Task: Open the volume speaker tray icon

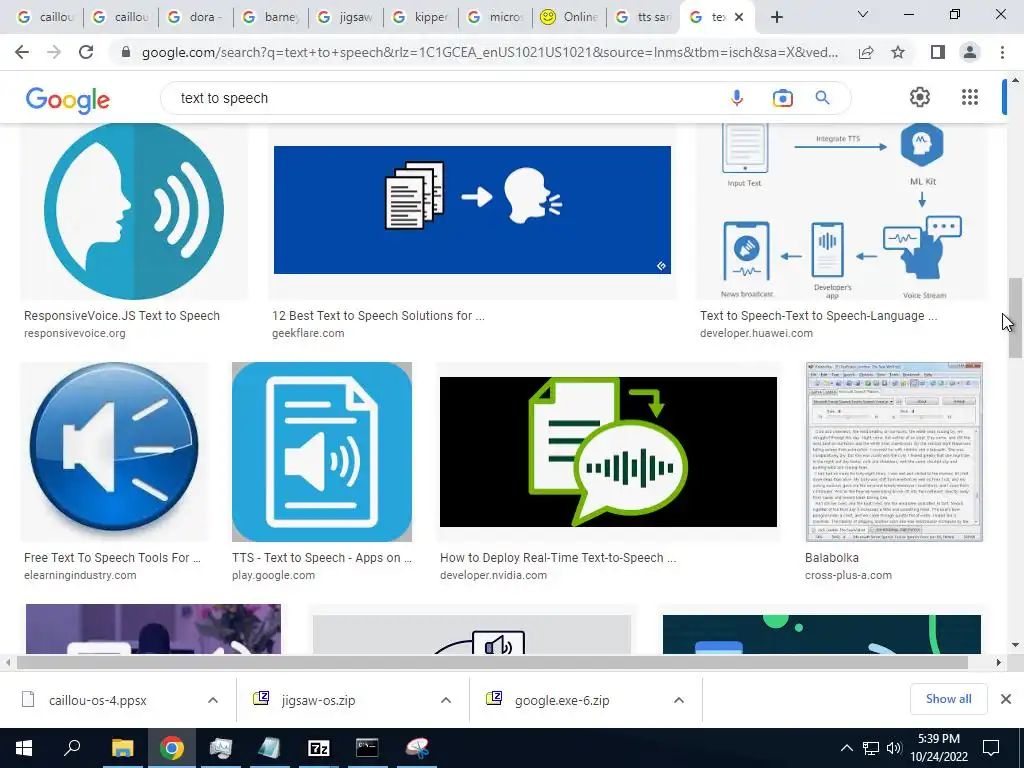Action: point(894,748)
